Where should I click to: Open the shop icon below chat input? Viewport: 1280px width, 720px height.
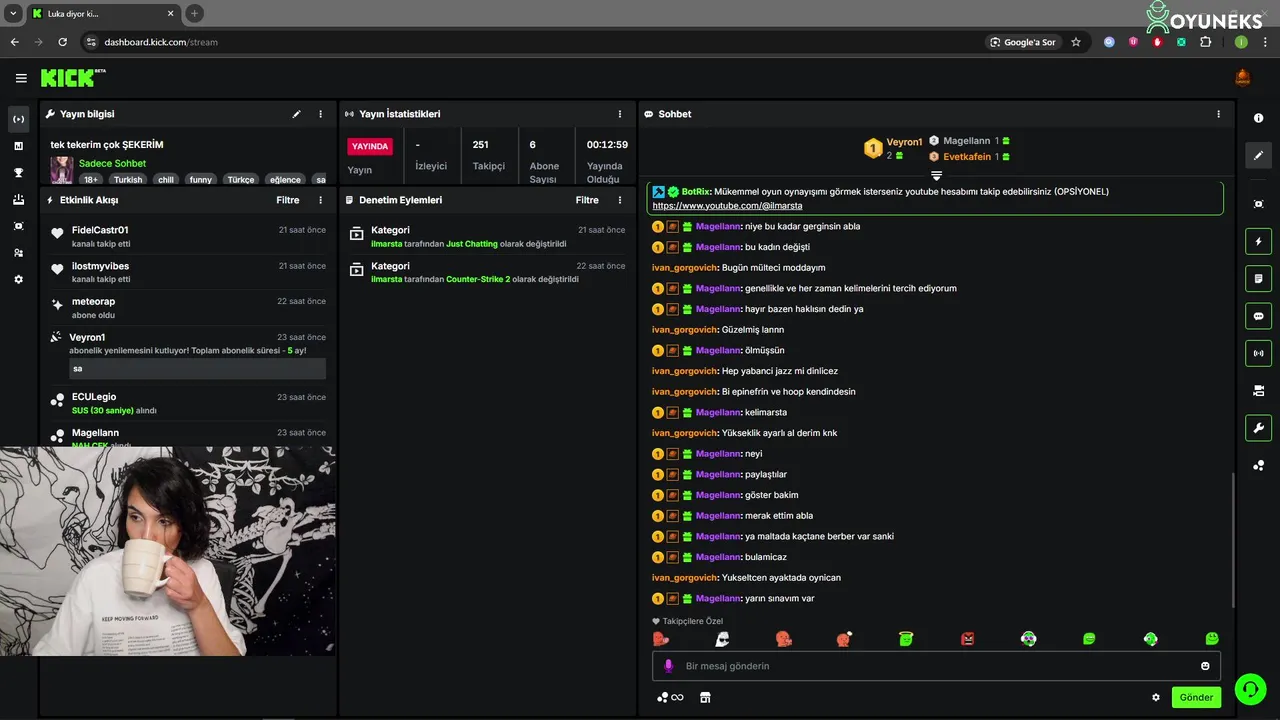(705, 698)
